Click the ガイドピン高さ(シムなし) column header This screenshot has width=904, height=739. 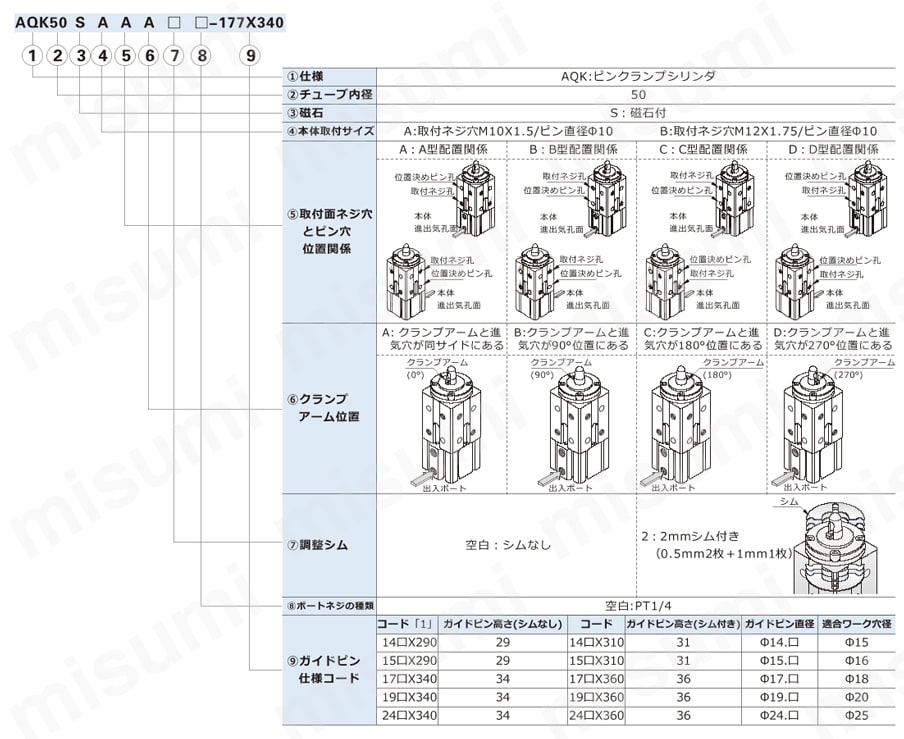click(502, 624)
